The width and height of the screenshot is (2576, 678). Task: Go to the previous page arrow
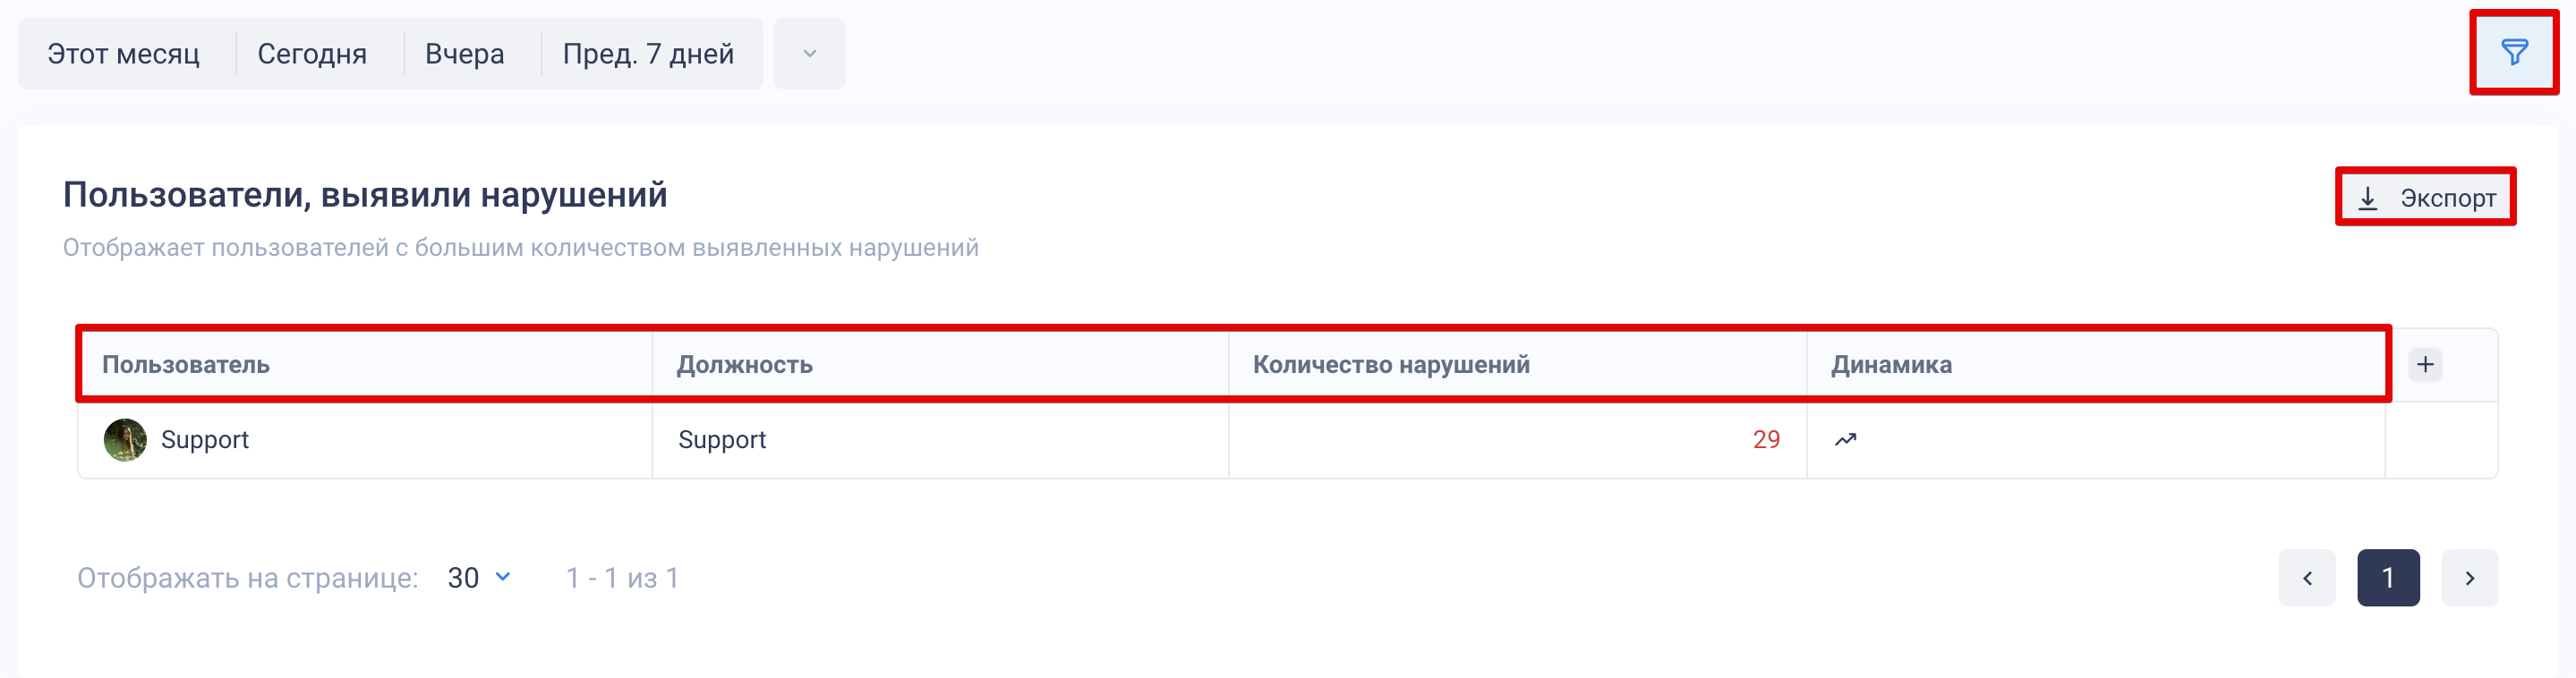tap(2307, 577)
